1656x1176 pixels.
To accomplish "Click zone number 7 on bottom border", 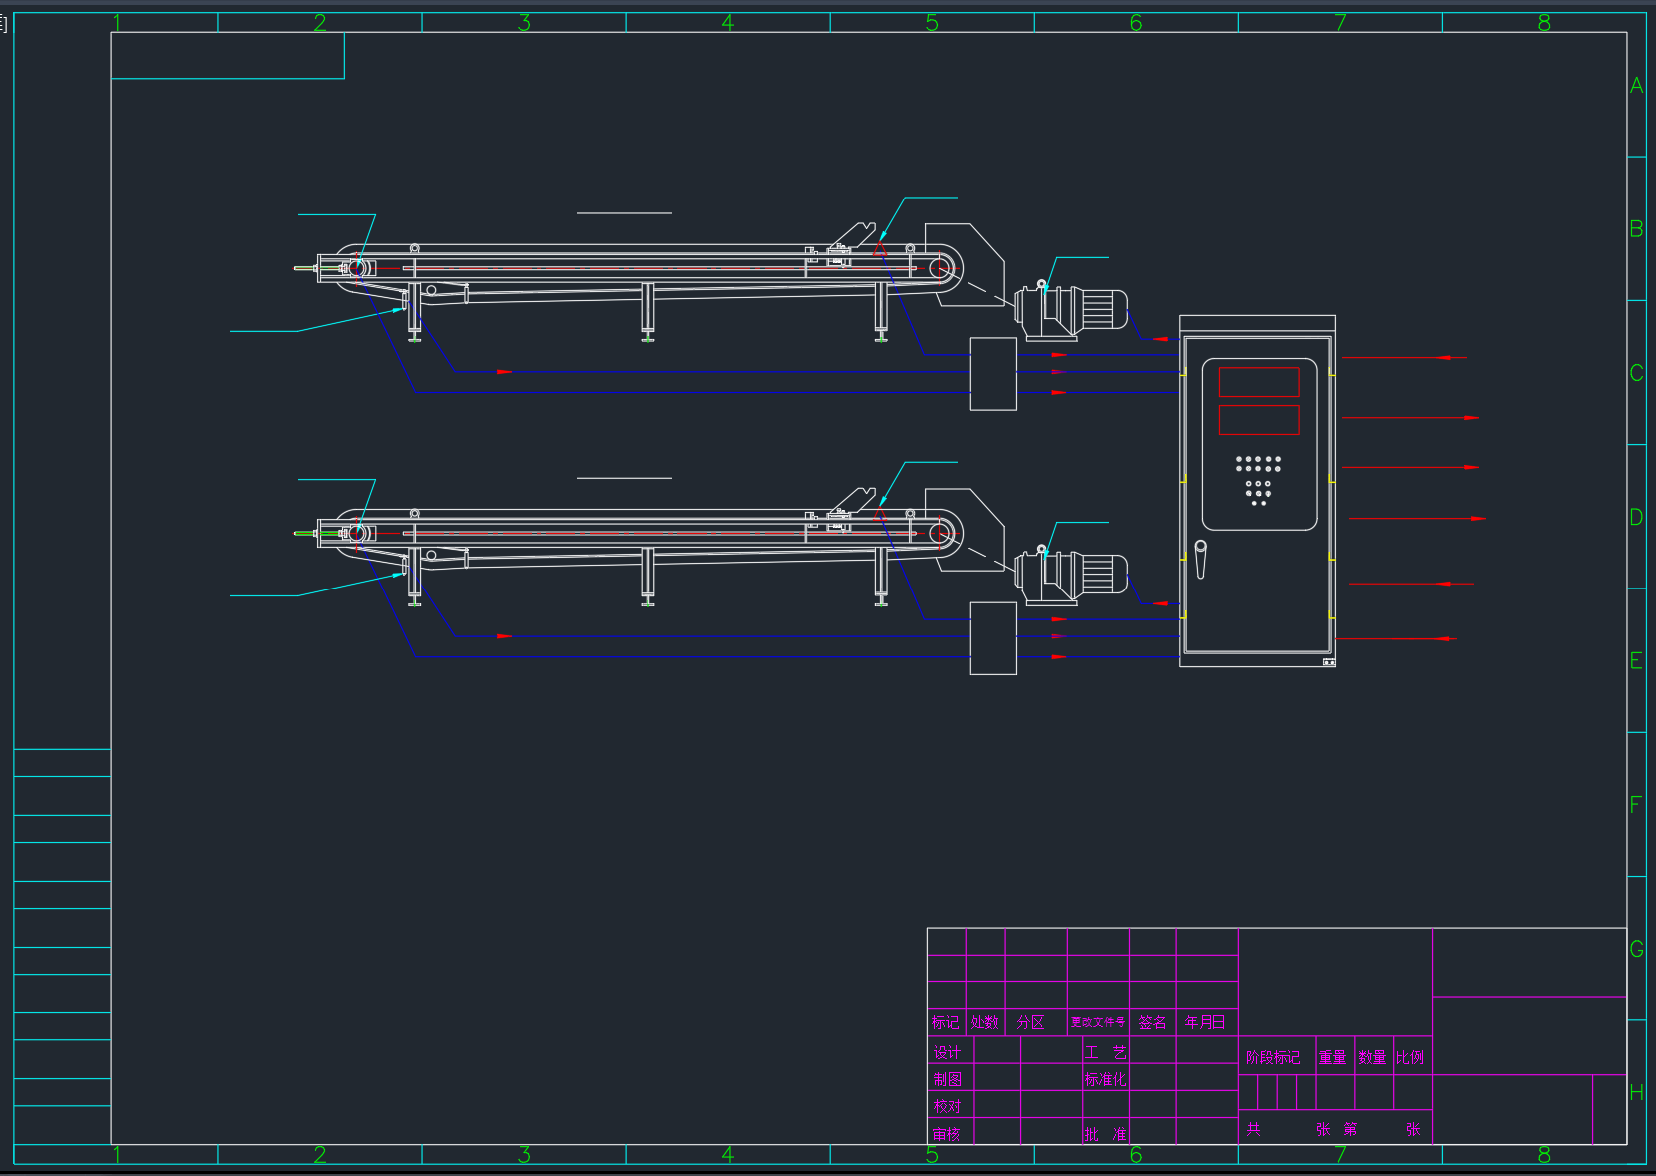I will click(1340, 1155).
